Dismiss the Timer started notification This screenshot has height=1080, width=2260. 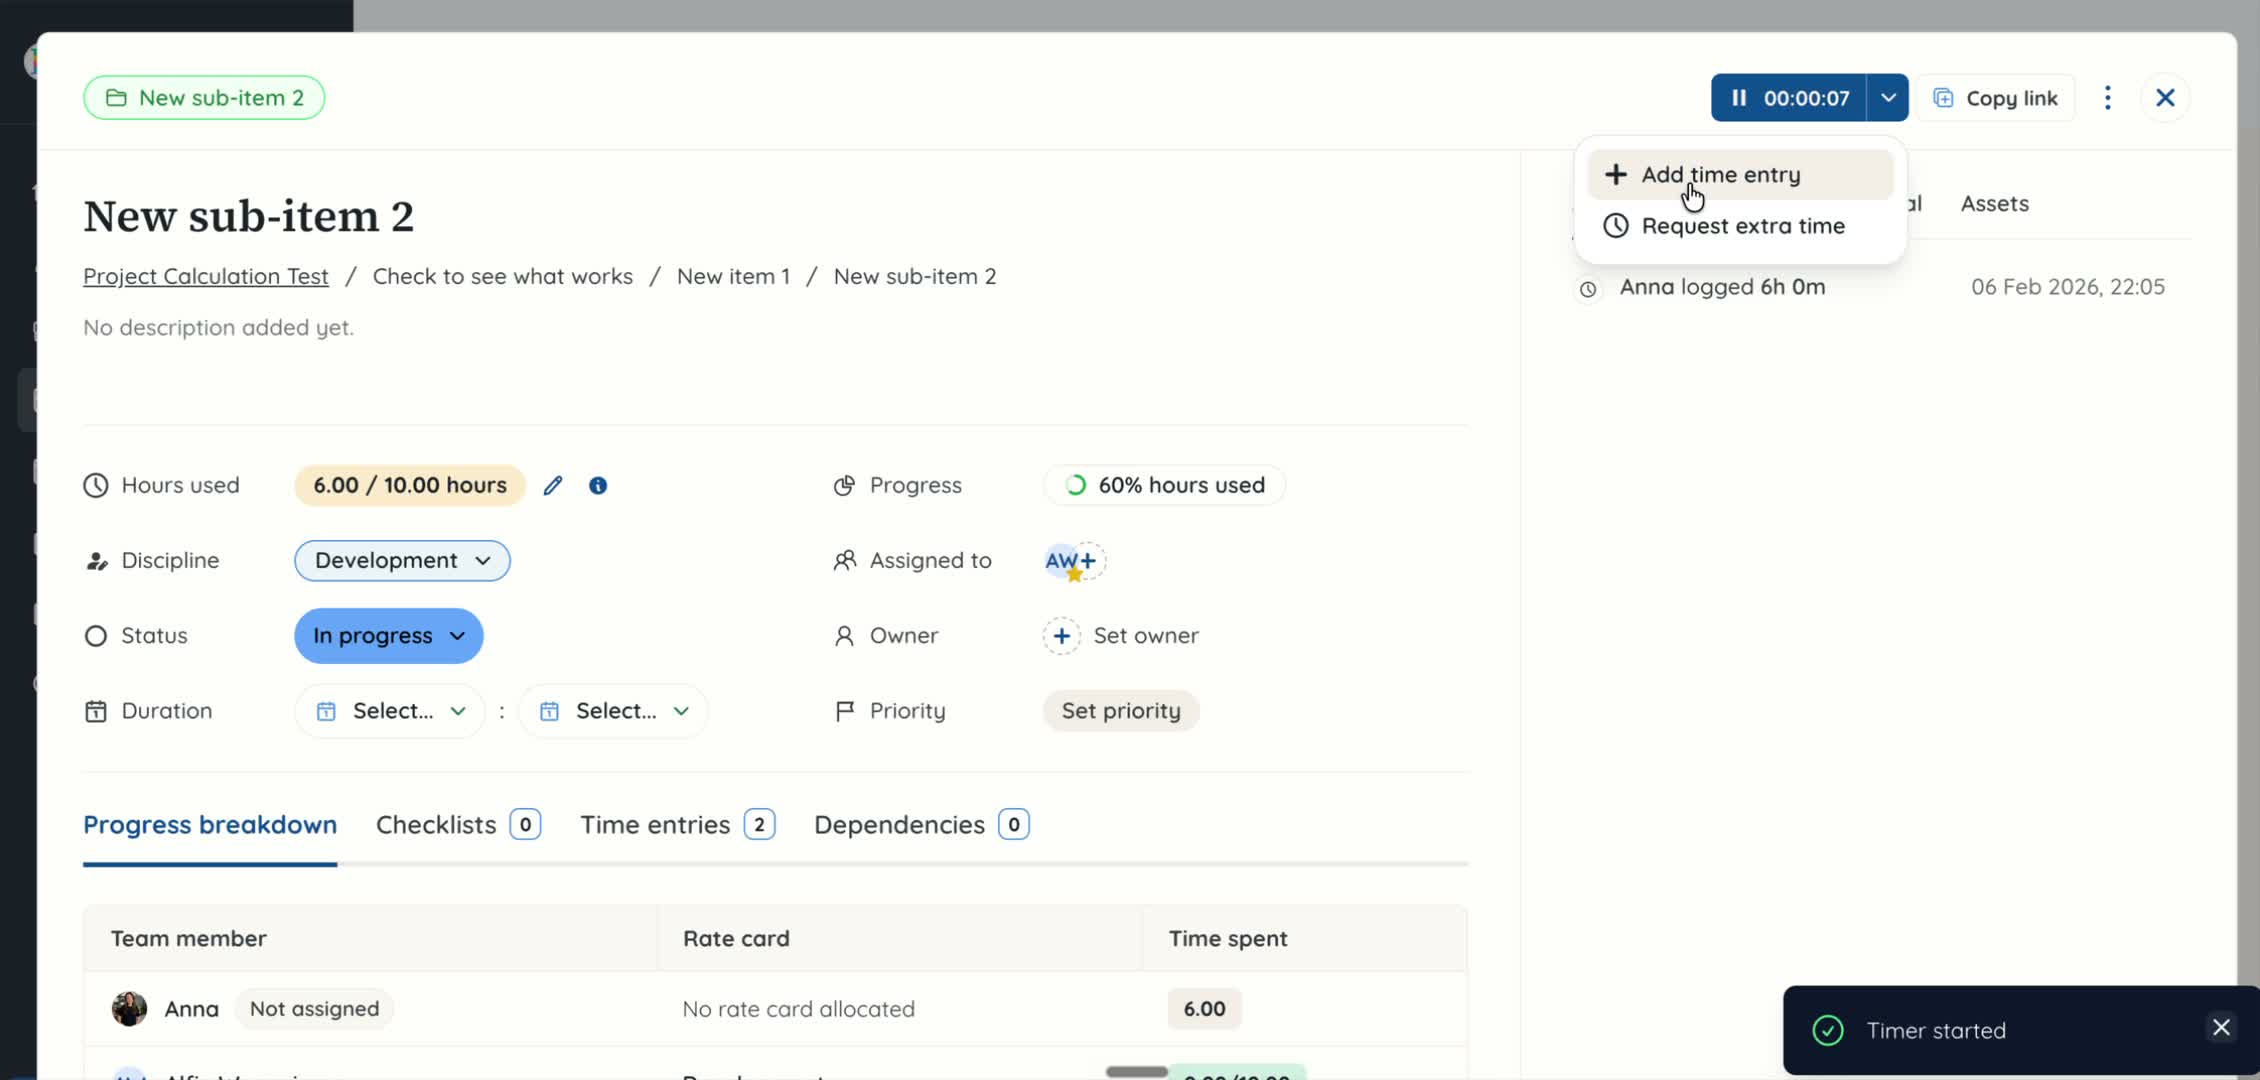click(x=2221, y=1028)
